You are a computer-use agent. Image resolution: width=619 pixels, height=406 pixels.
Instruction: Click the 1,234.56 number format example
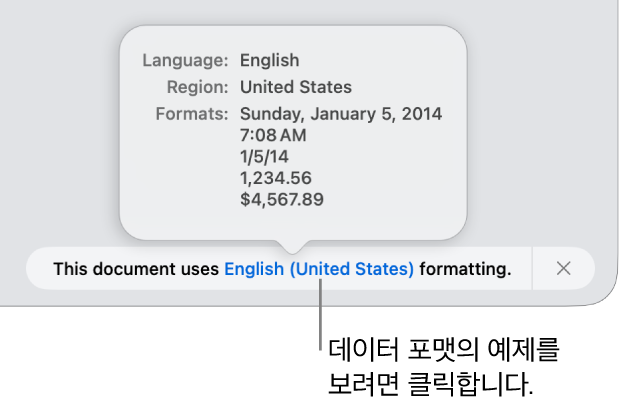[276, 178]
